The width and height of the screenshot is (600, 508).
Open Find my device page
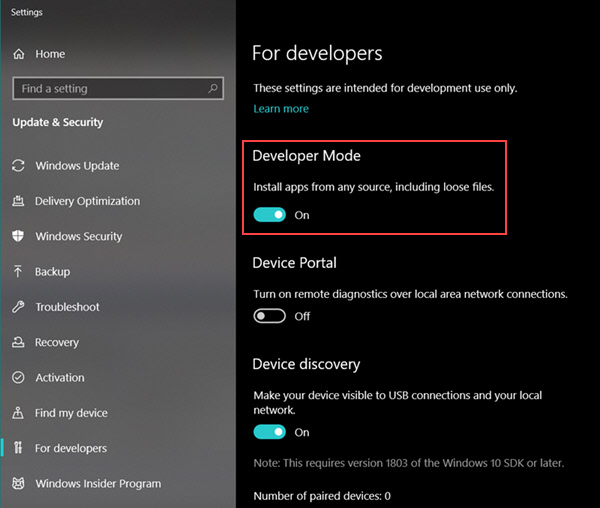pos(71,413)
